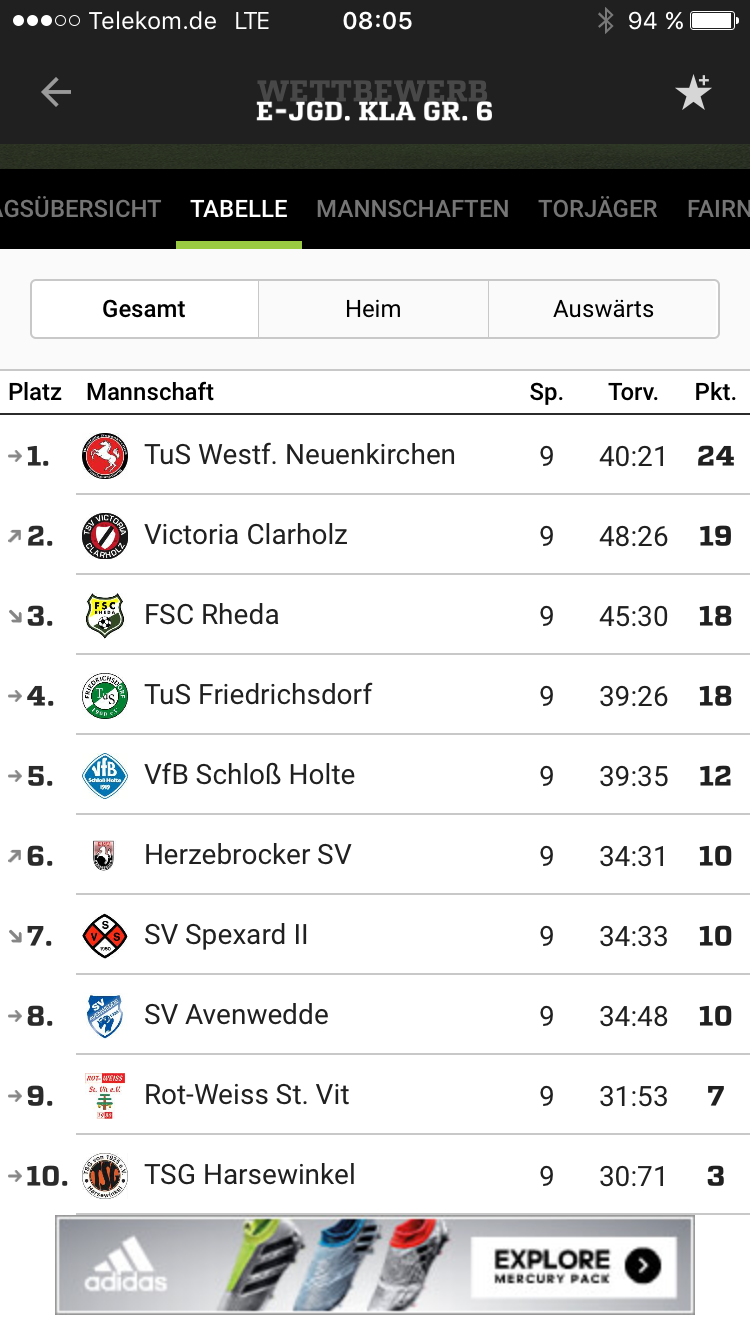
Task: Open the Mannschaften tab
Action: [412, 209]
